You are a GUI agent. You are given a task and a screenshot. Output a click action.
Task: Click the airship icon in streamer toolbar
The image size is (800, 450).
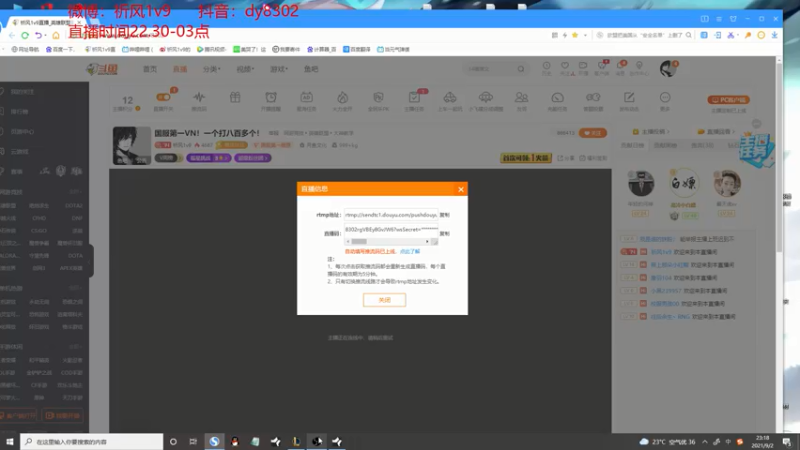point(486,97)
